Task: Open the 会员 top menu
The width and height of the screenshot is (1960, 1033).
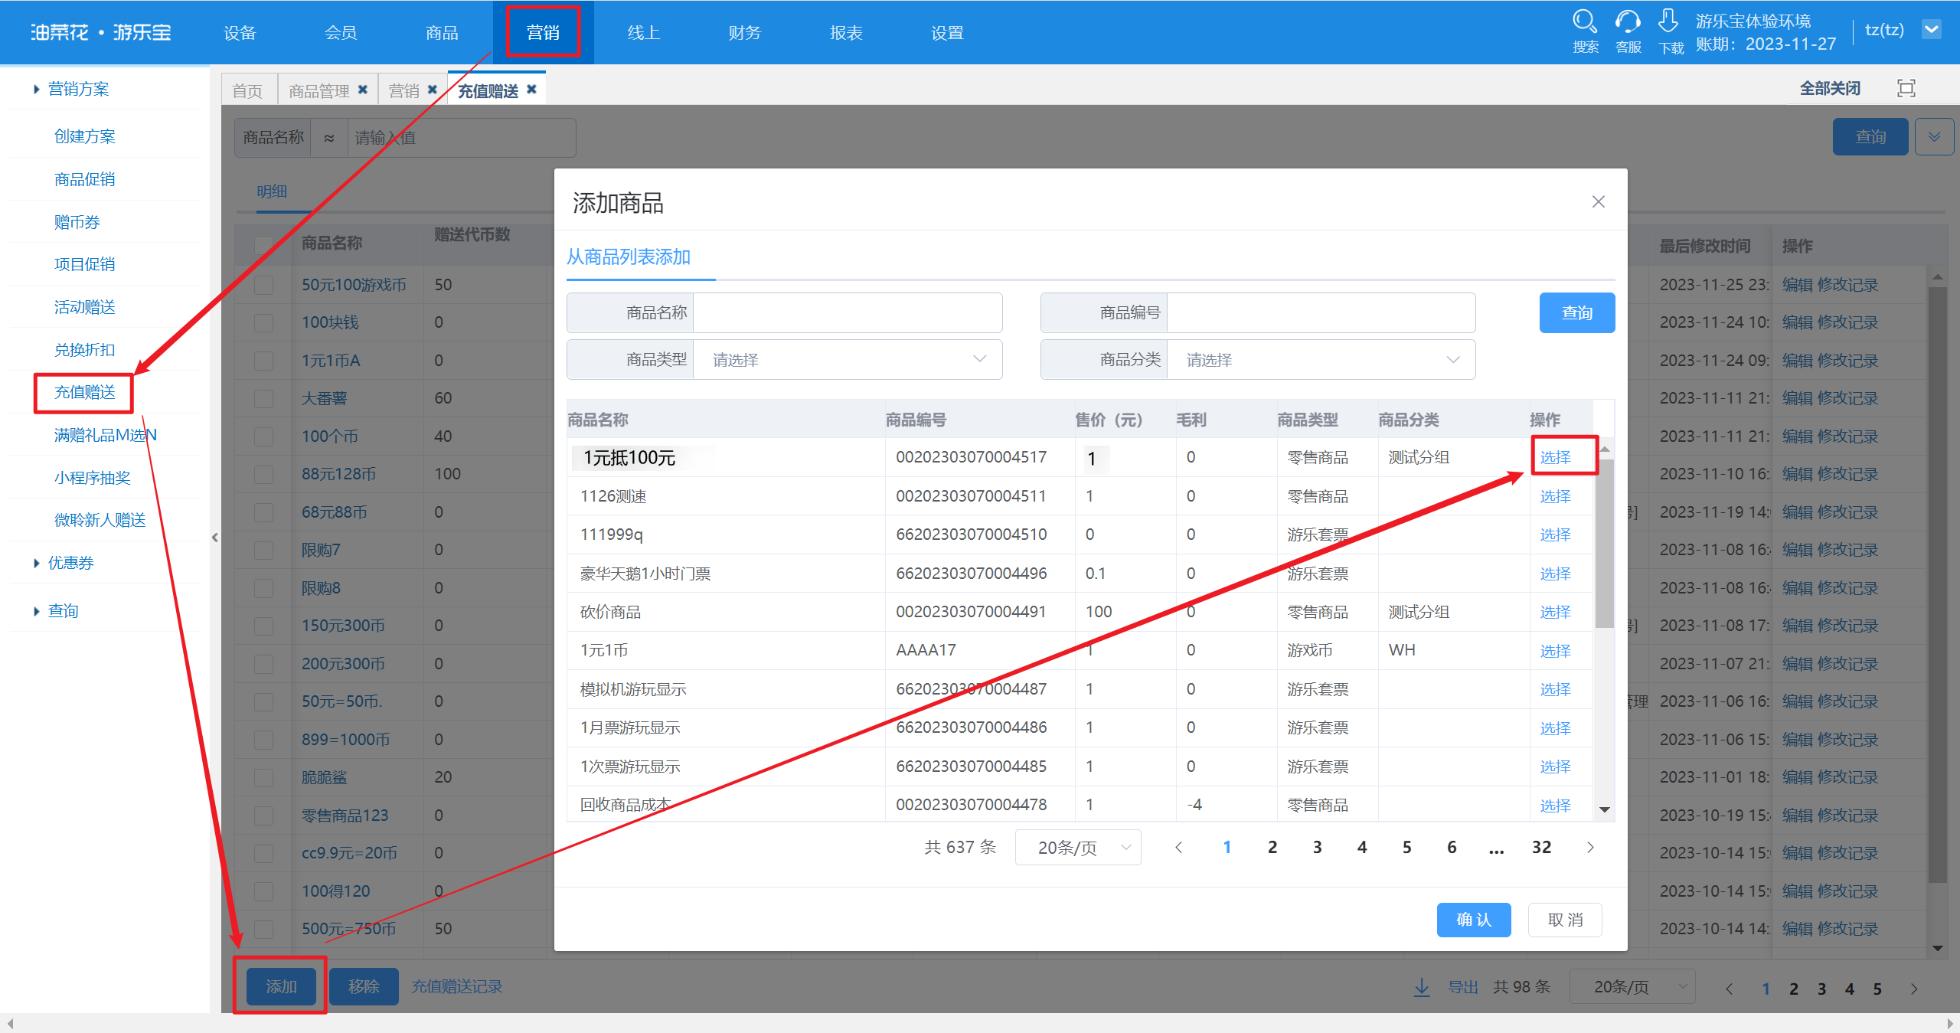Action: (x=341, y=32)
